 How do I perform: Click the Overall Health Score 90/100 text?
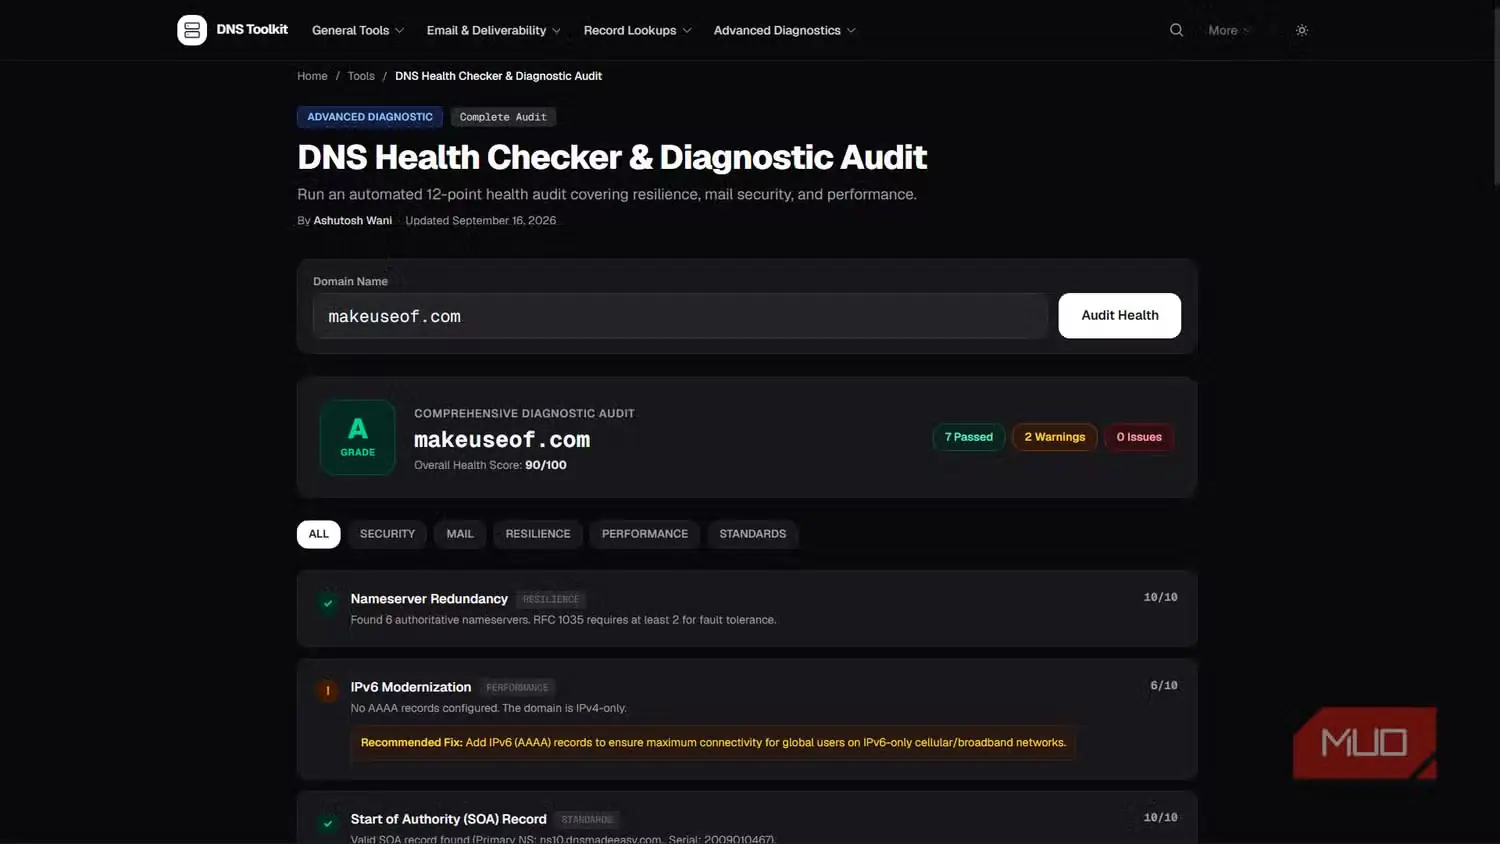coord(490,465)
